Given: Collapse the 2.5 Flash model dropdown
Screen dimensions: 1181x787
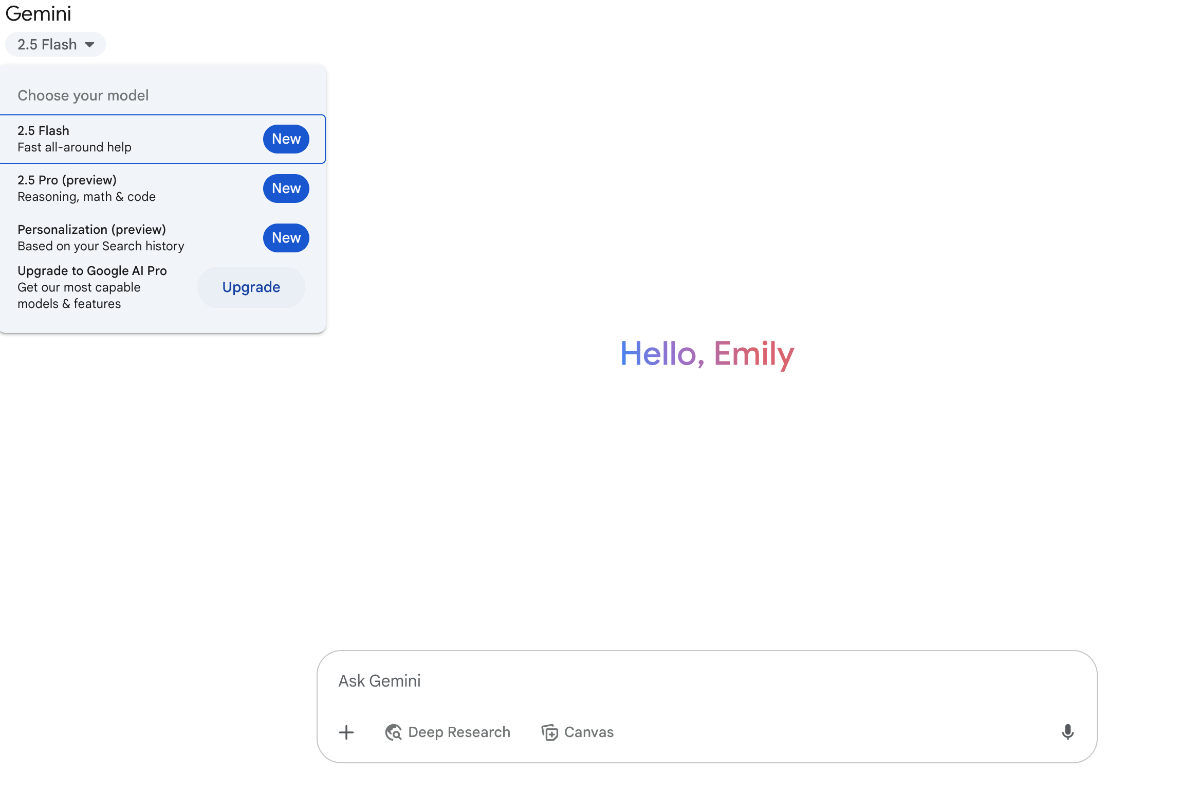Looking at the screenshot, I should [x=55, y=44].
